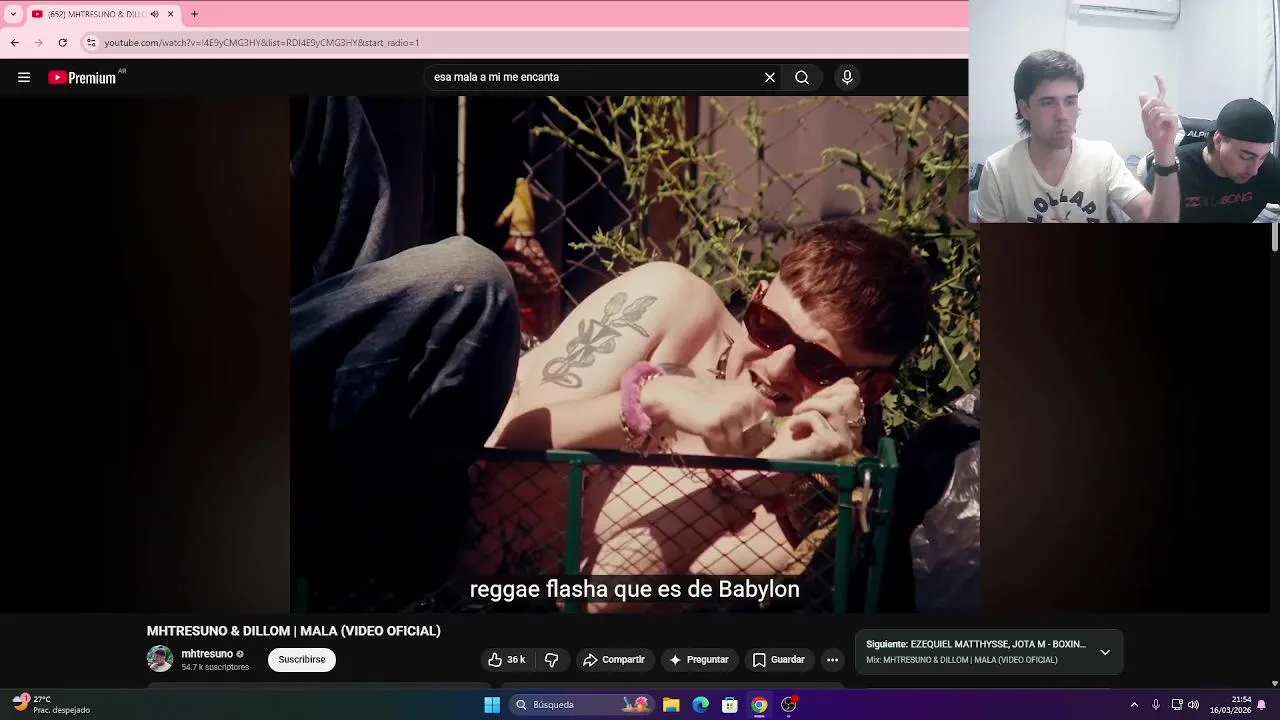This screenshot has height=720, width=1280.
Task: Reload the YouTube page
Action: click(62, 43)
